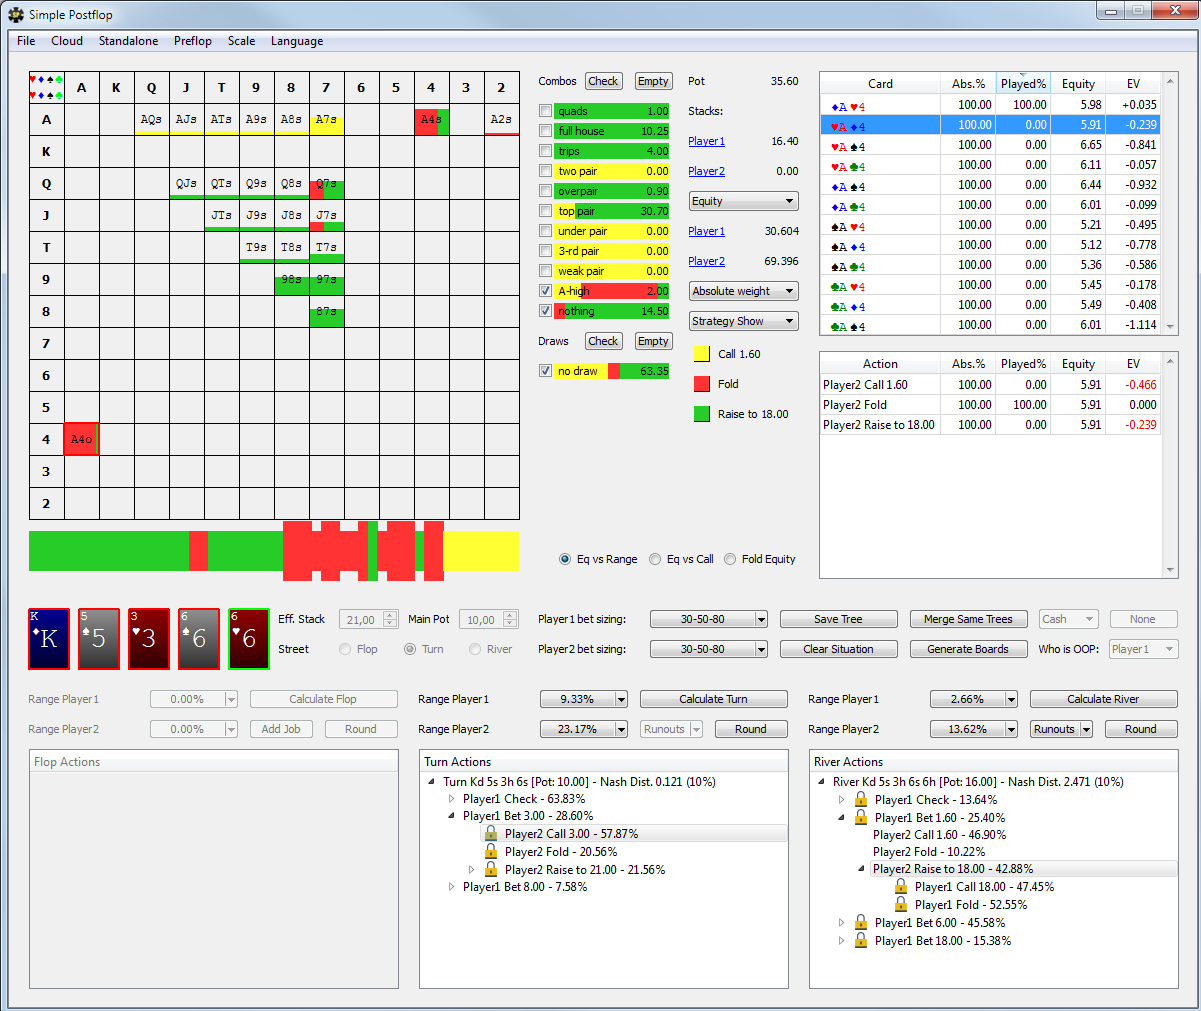
Task: Click the 3 of hearts board card
Action: 149,639
